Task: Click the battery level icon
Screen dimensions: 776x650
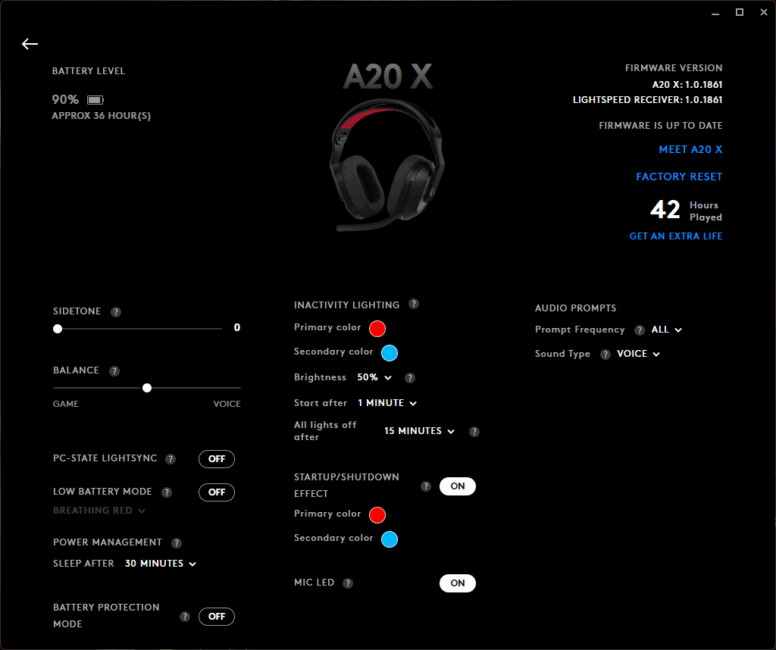Action: tap(95, 100)
